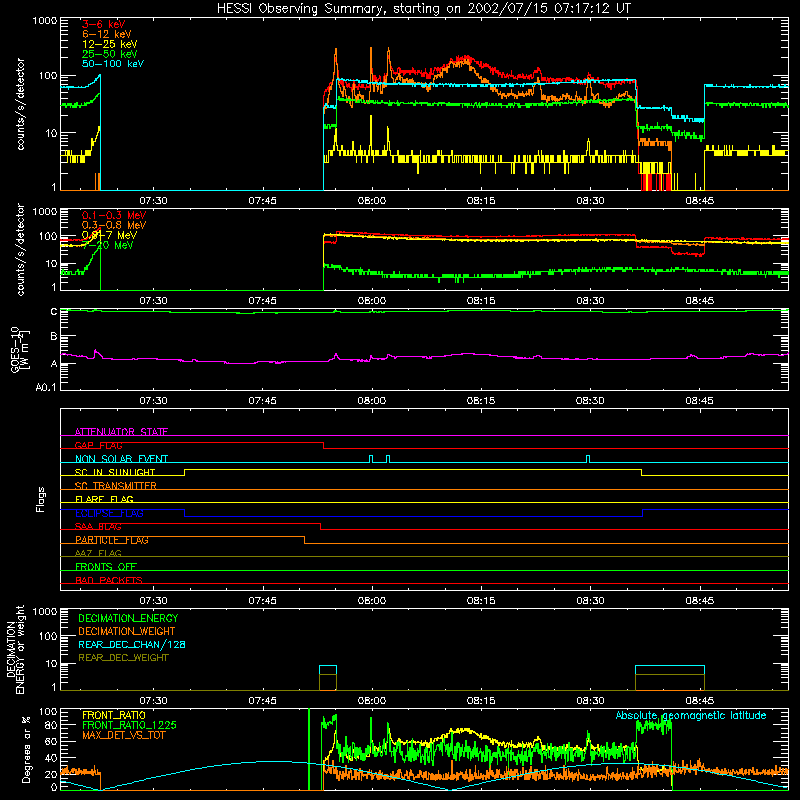Click the 07:45 tick under flags panel

point(263,601)
